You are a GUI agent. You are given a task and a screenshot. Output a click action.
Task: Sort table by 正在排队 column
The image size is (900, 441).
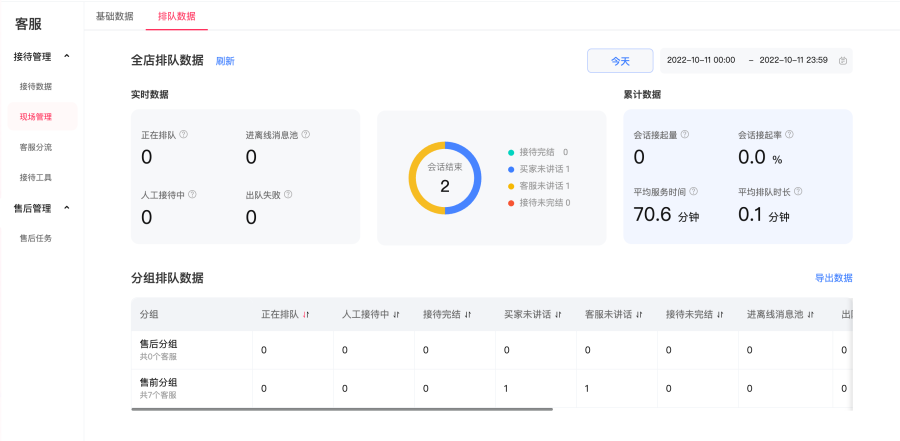point(306,315)
